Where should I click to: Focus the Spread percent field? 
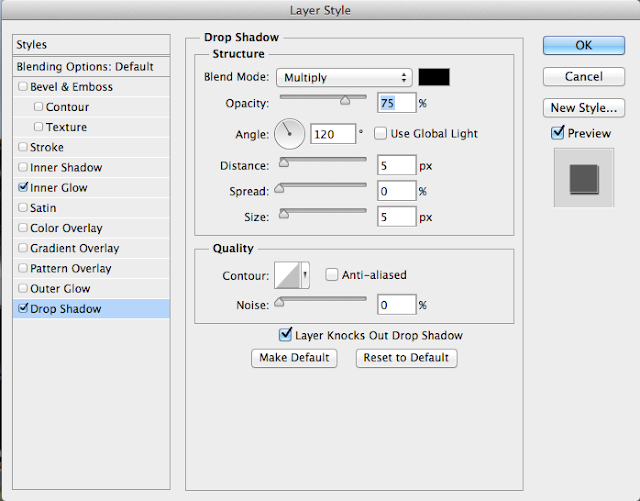coord(396,191)
